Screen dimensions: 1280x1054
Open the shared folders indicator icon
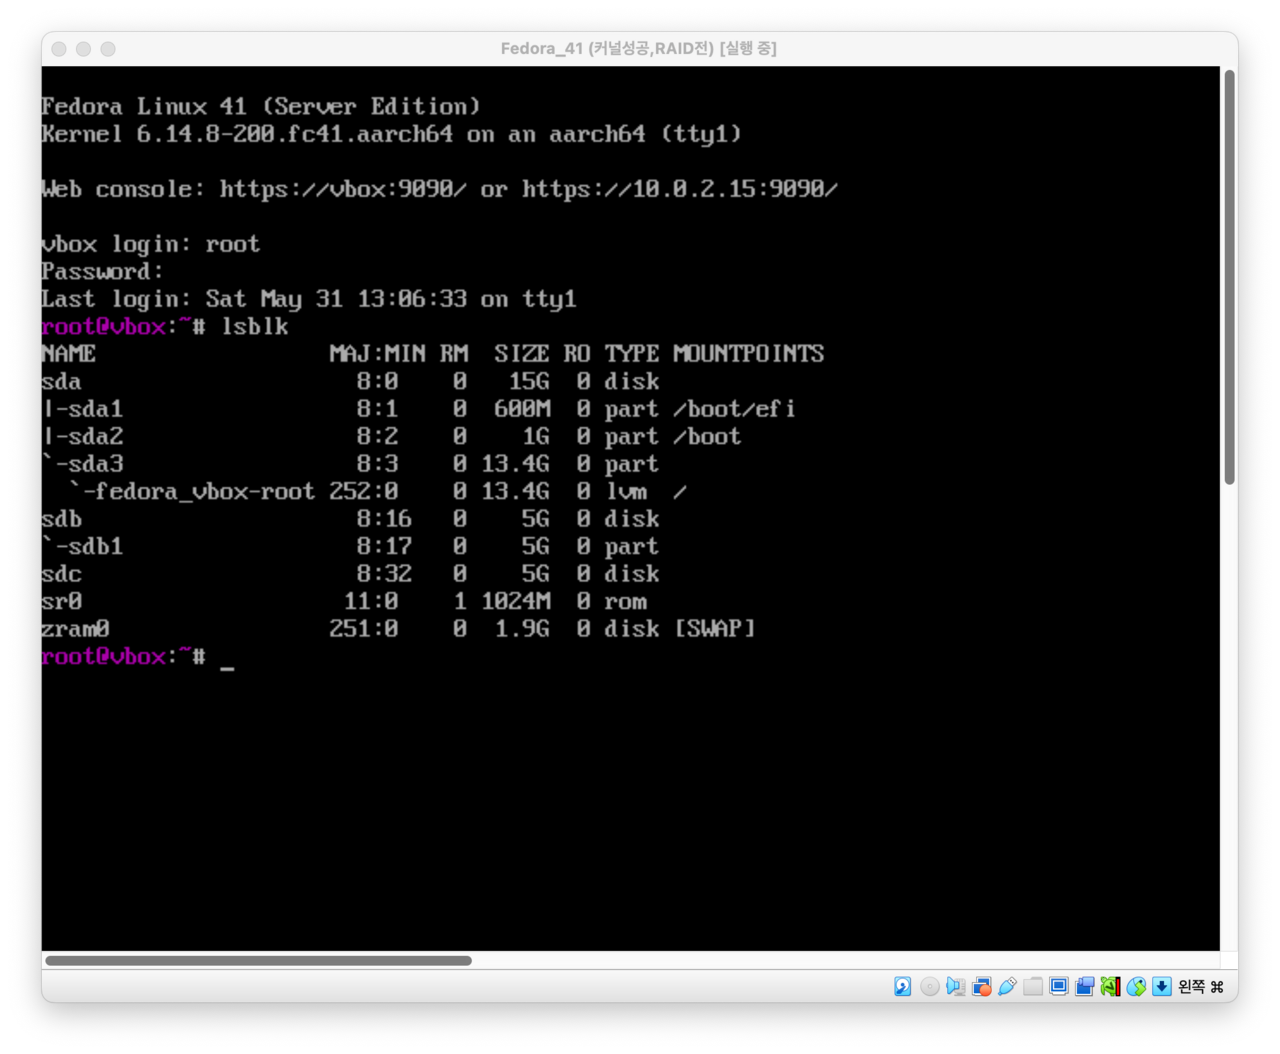tap(1033, 987)
